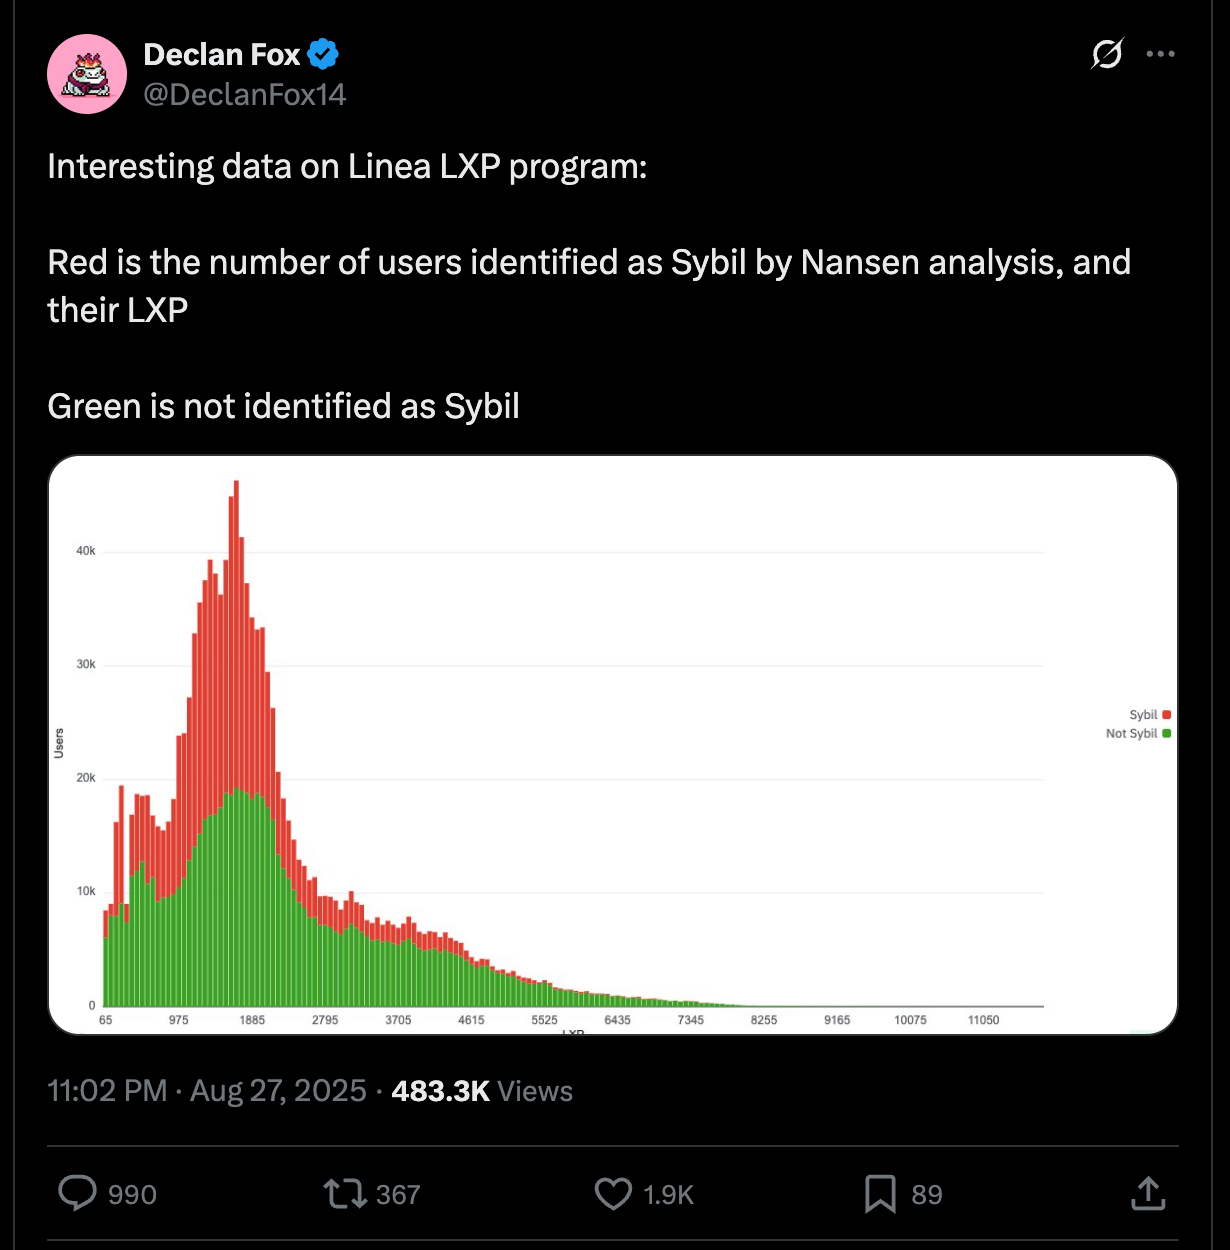The image size is (1230, 1250).
Task: Like the post with heart icon
Action: [x=613, y=1193]
